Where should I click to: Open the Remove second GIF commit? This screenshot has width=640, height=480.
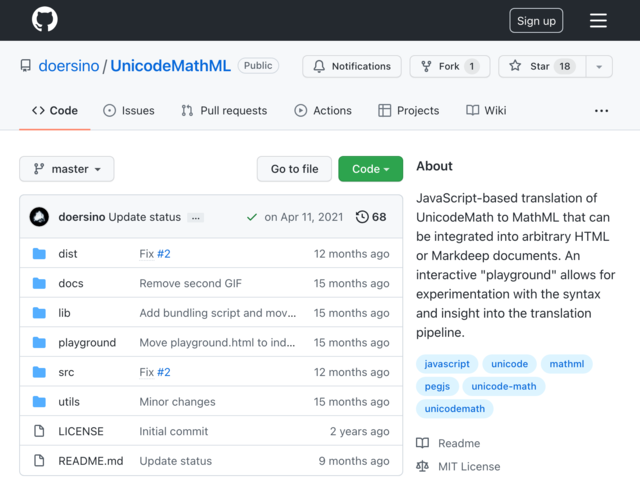[x=191, y=283]
